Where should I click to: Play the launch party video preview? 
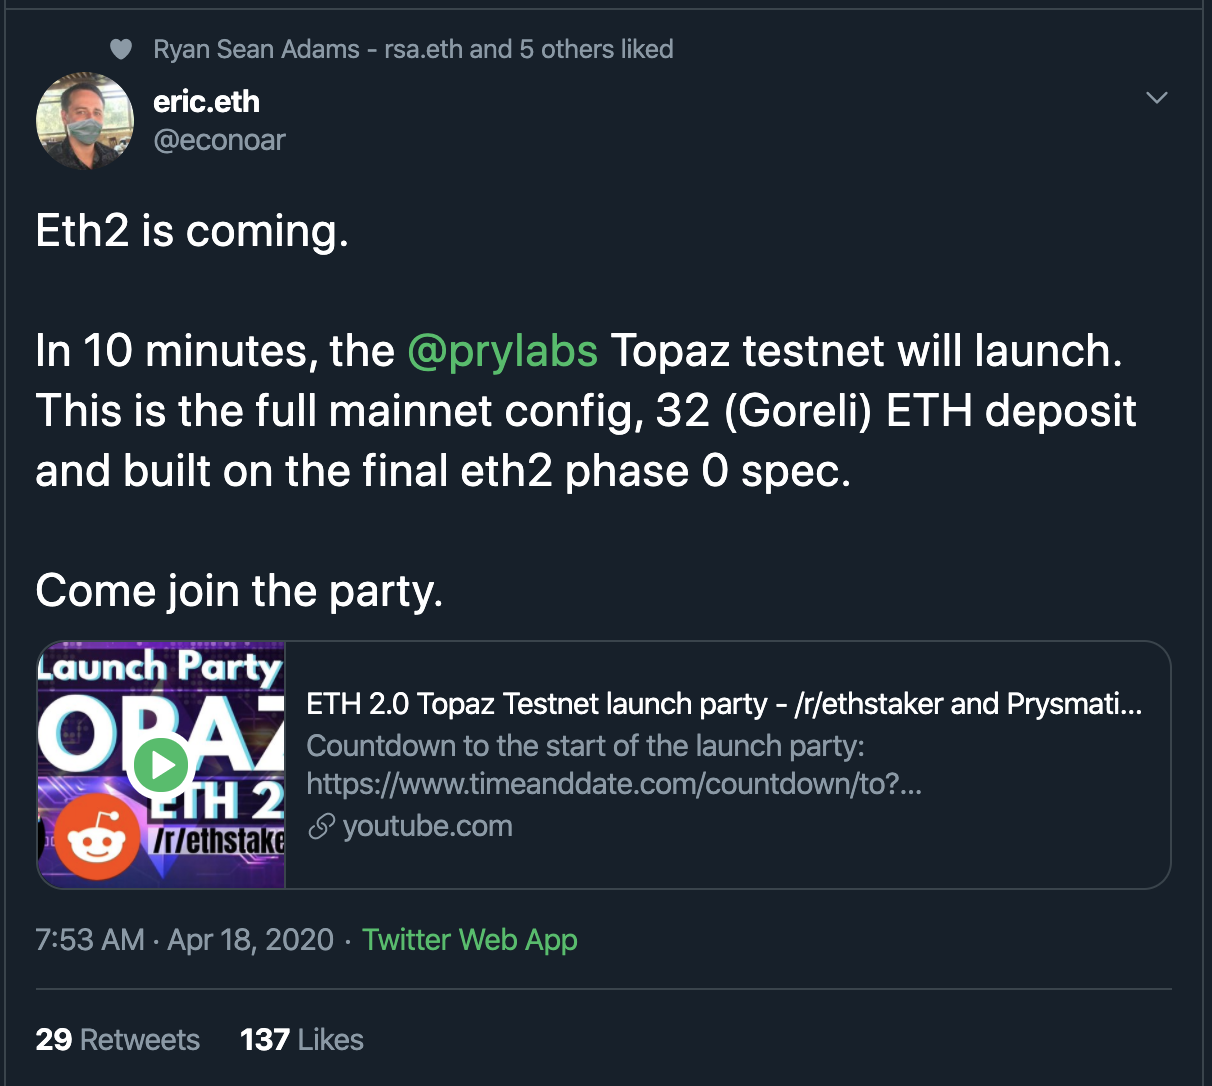point(160,765)
